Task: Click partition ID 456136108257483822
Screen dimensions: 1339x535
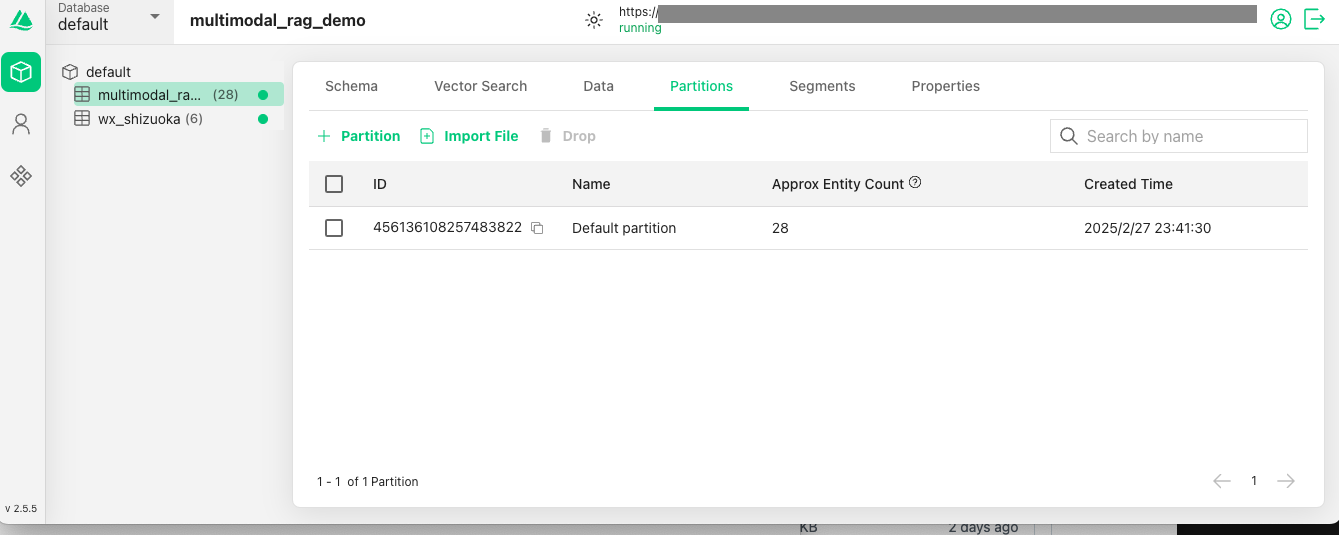Action: point(447,227)
